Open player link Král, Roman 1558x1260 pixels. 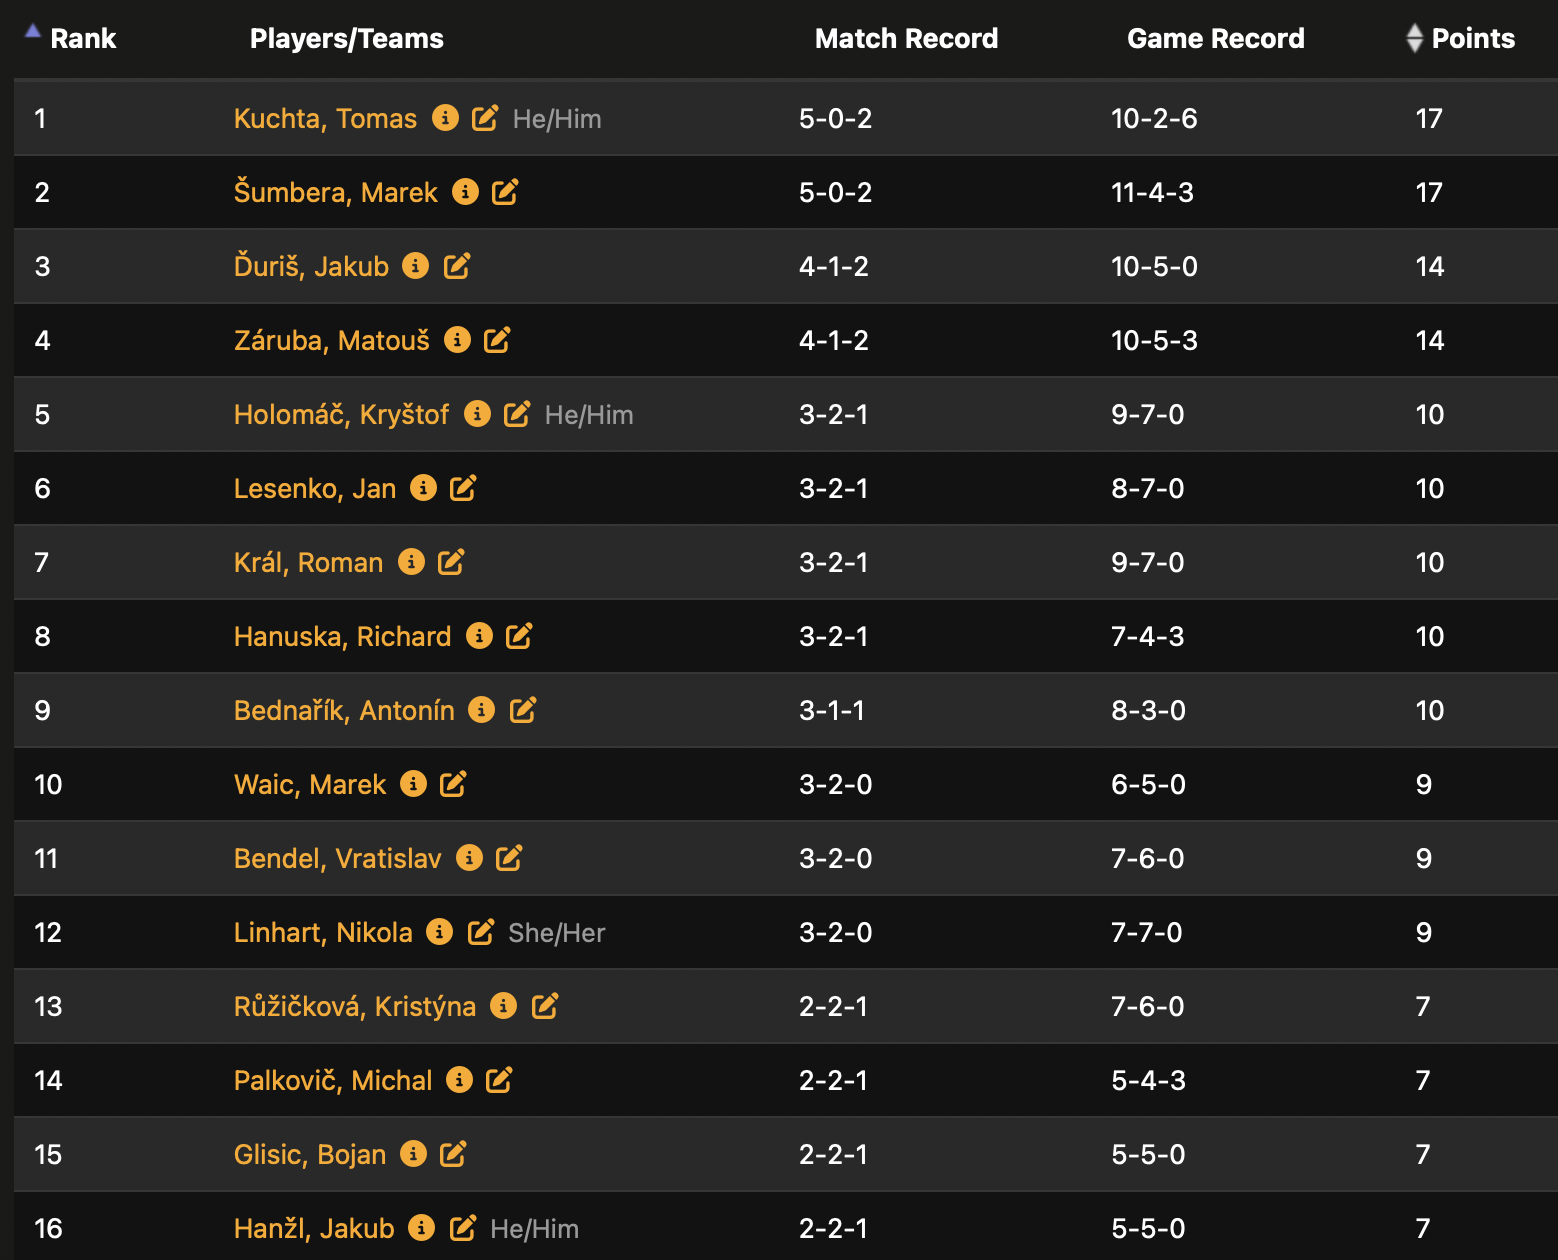coord(308,562)
